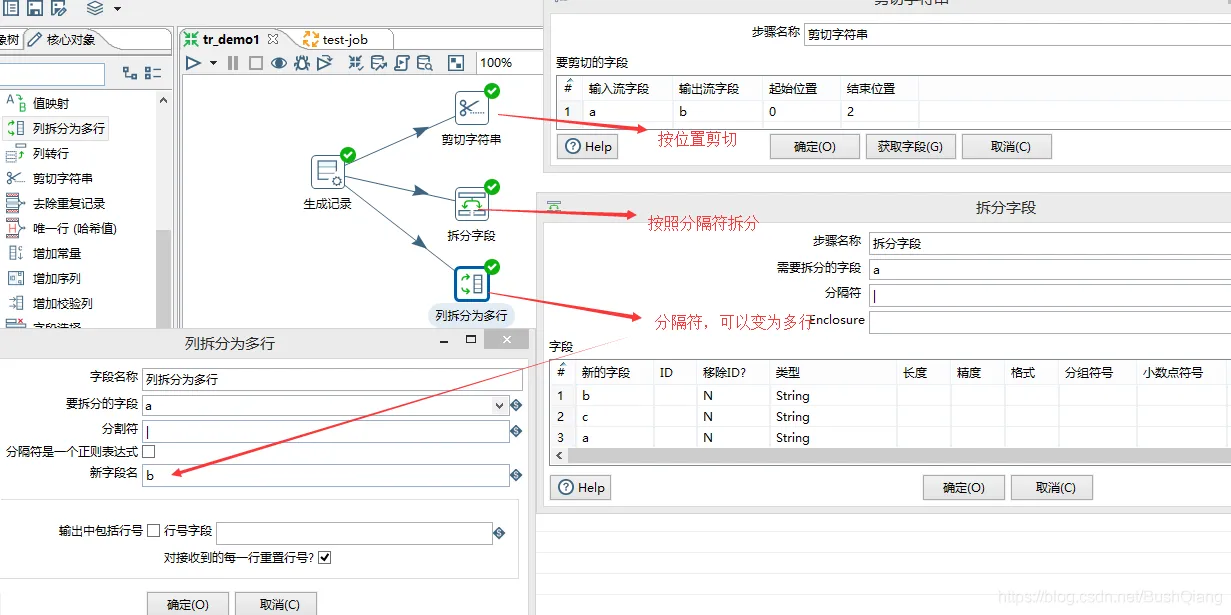Viewport: 1231px width, 615px height.
Task: Open the run options dropdown arrow
Action: click(x=213, y=63)
